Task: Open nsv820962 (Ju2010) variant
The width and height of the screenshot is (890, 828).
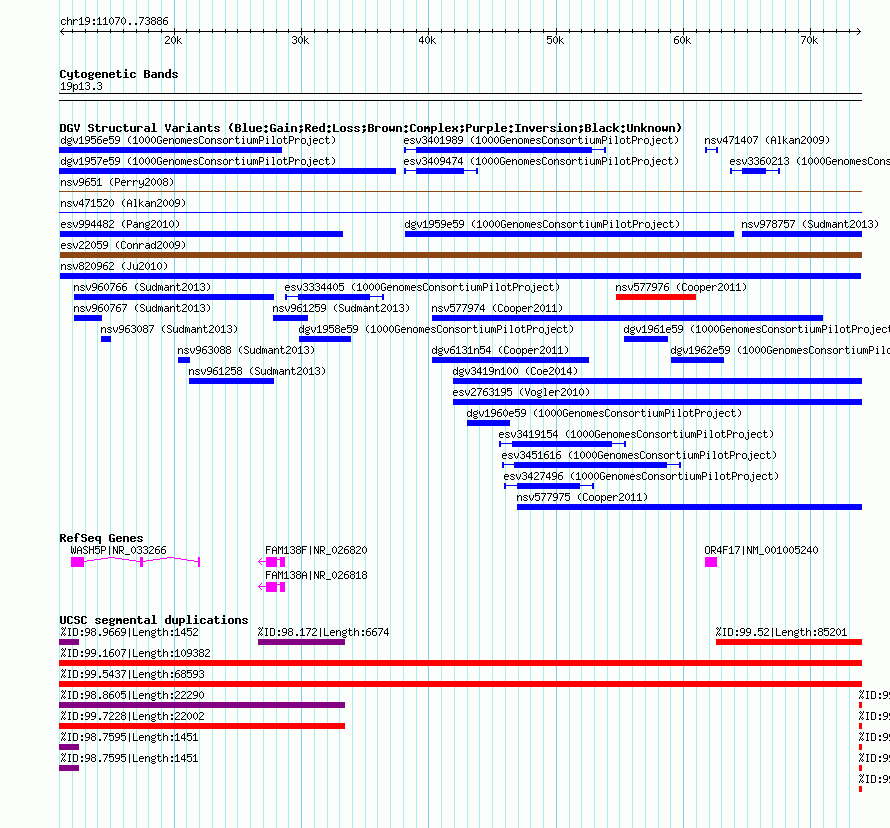Action: tap(460, 276)
